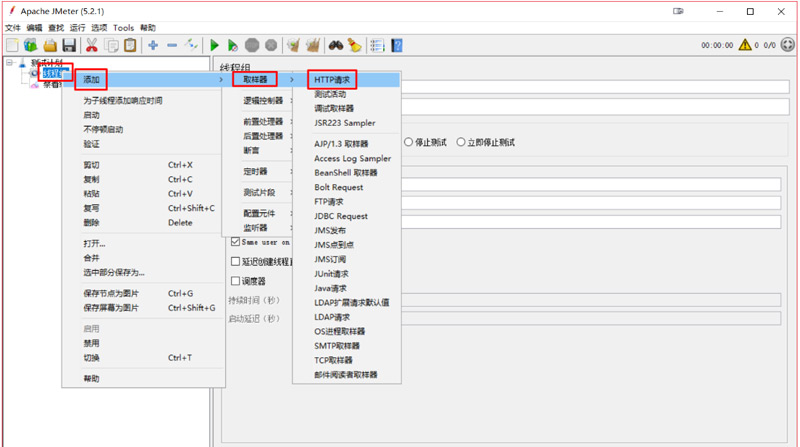
Task: Click the blue plus Expand All icon
Action: [153, 45]
